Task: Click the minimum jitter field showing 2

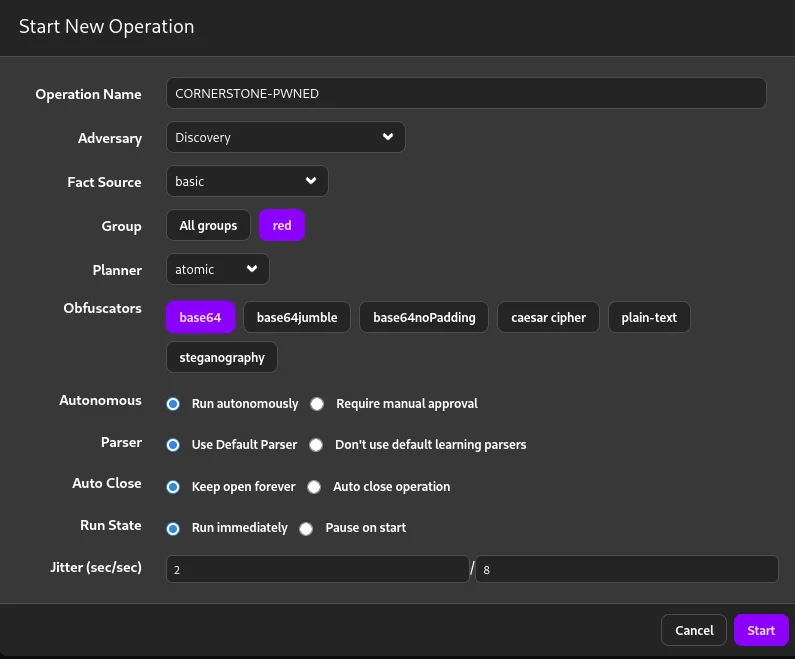Action: coord(317,569)
